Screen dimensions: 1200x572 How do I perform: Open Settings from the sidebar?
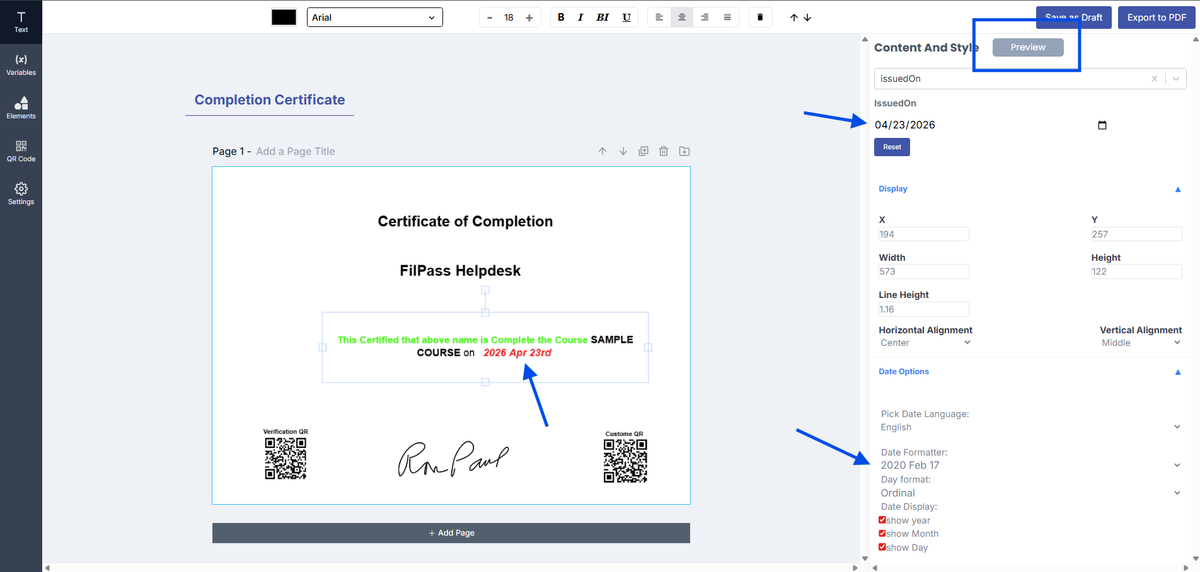[x=21, y=194]
